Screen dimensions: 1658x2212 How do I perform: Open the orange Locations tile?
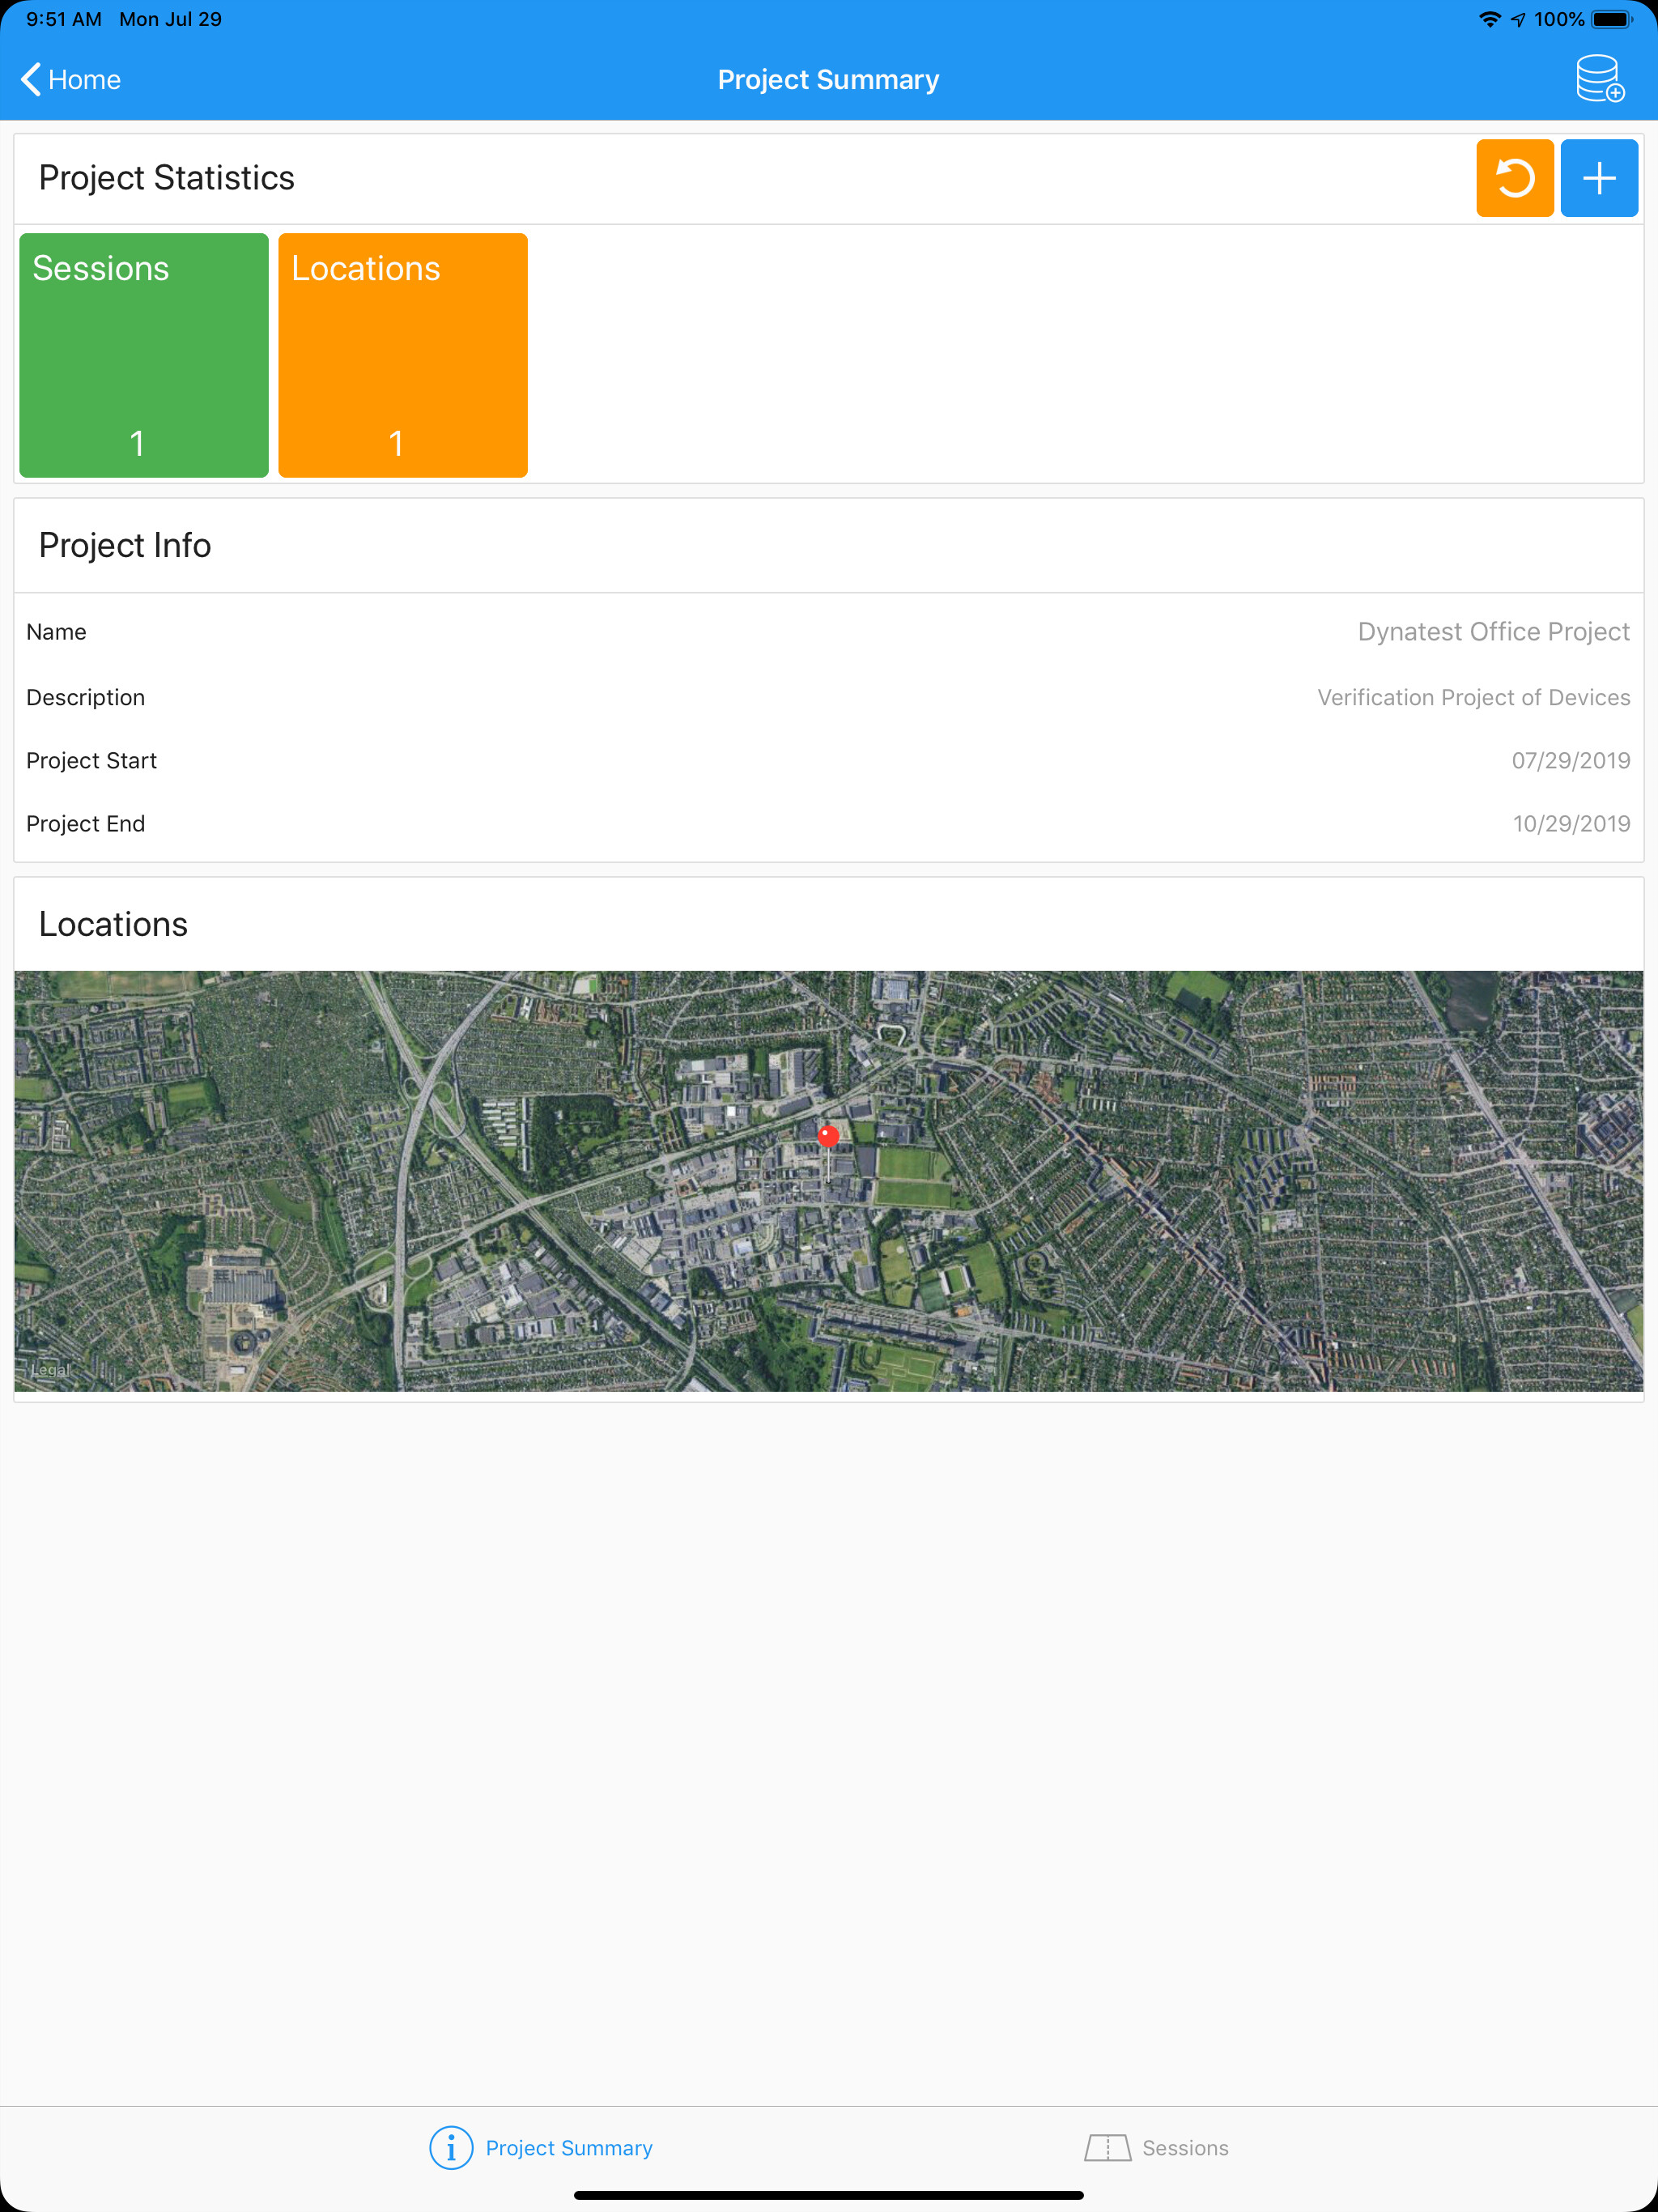403,355
